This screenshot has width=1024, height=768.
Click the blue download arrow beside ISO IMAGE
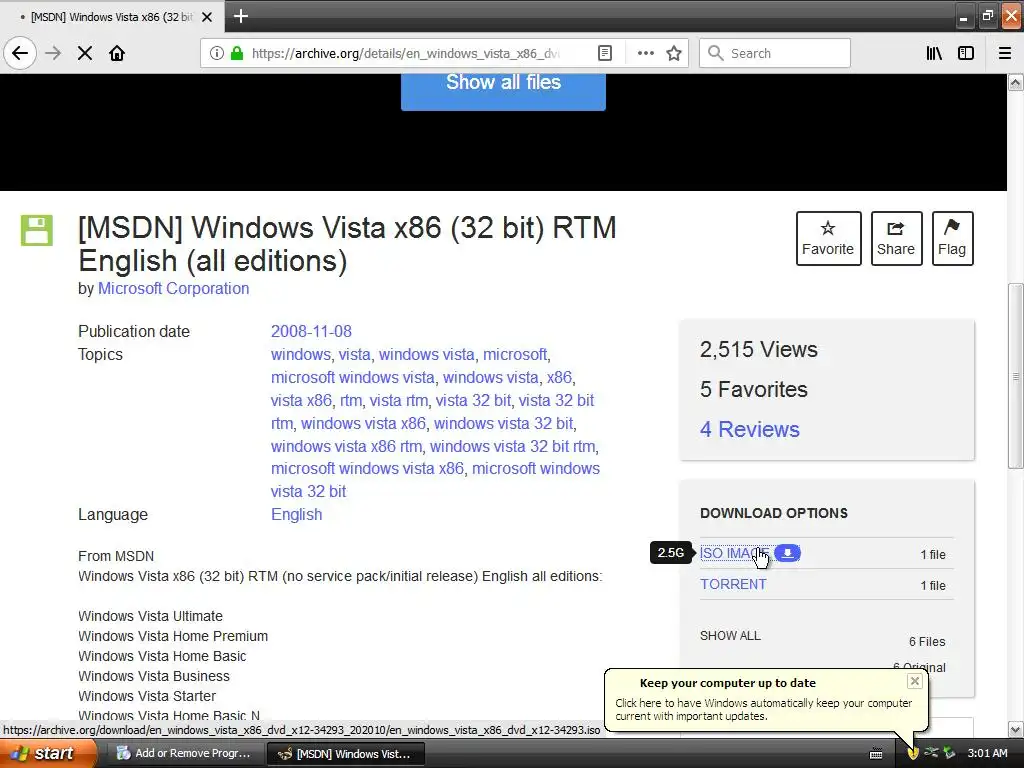click(788, 553)
